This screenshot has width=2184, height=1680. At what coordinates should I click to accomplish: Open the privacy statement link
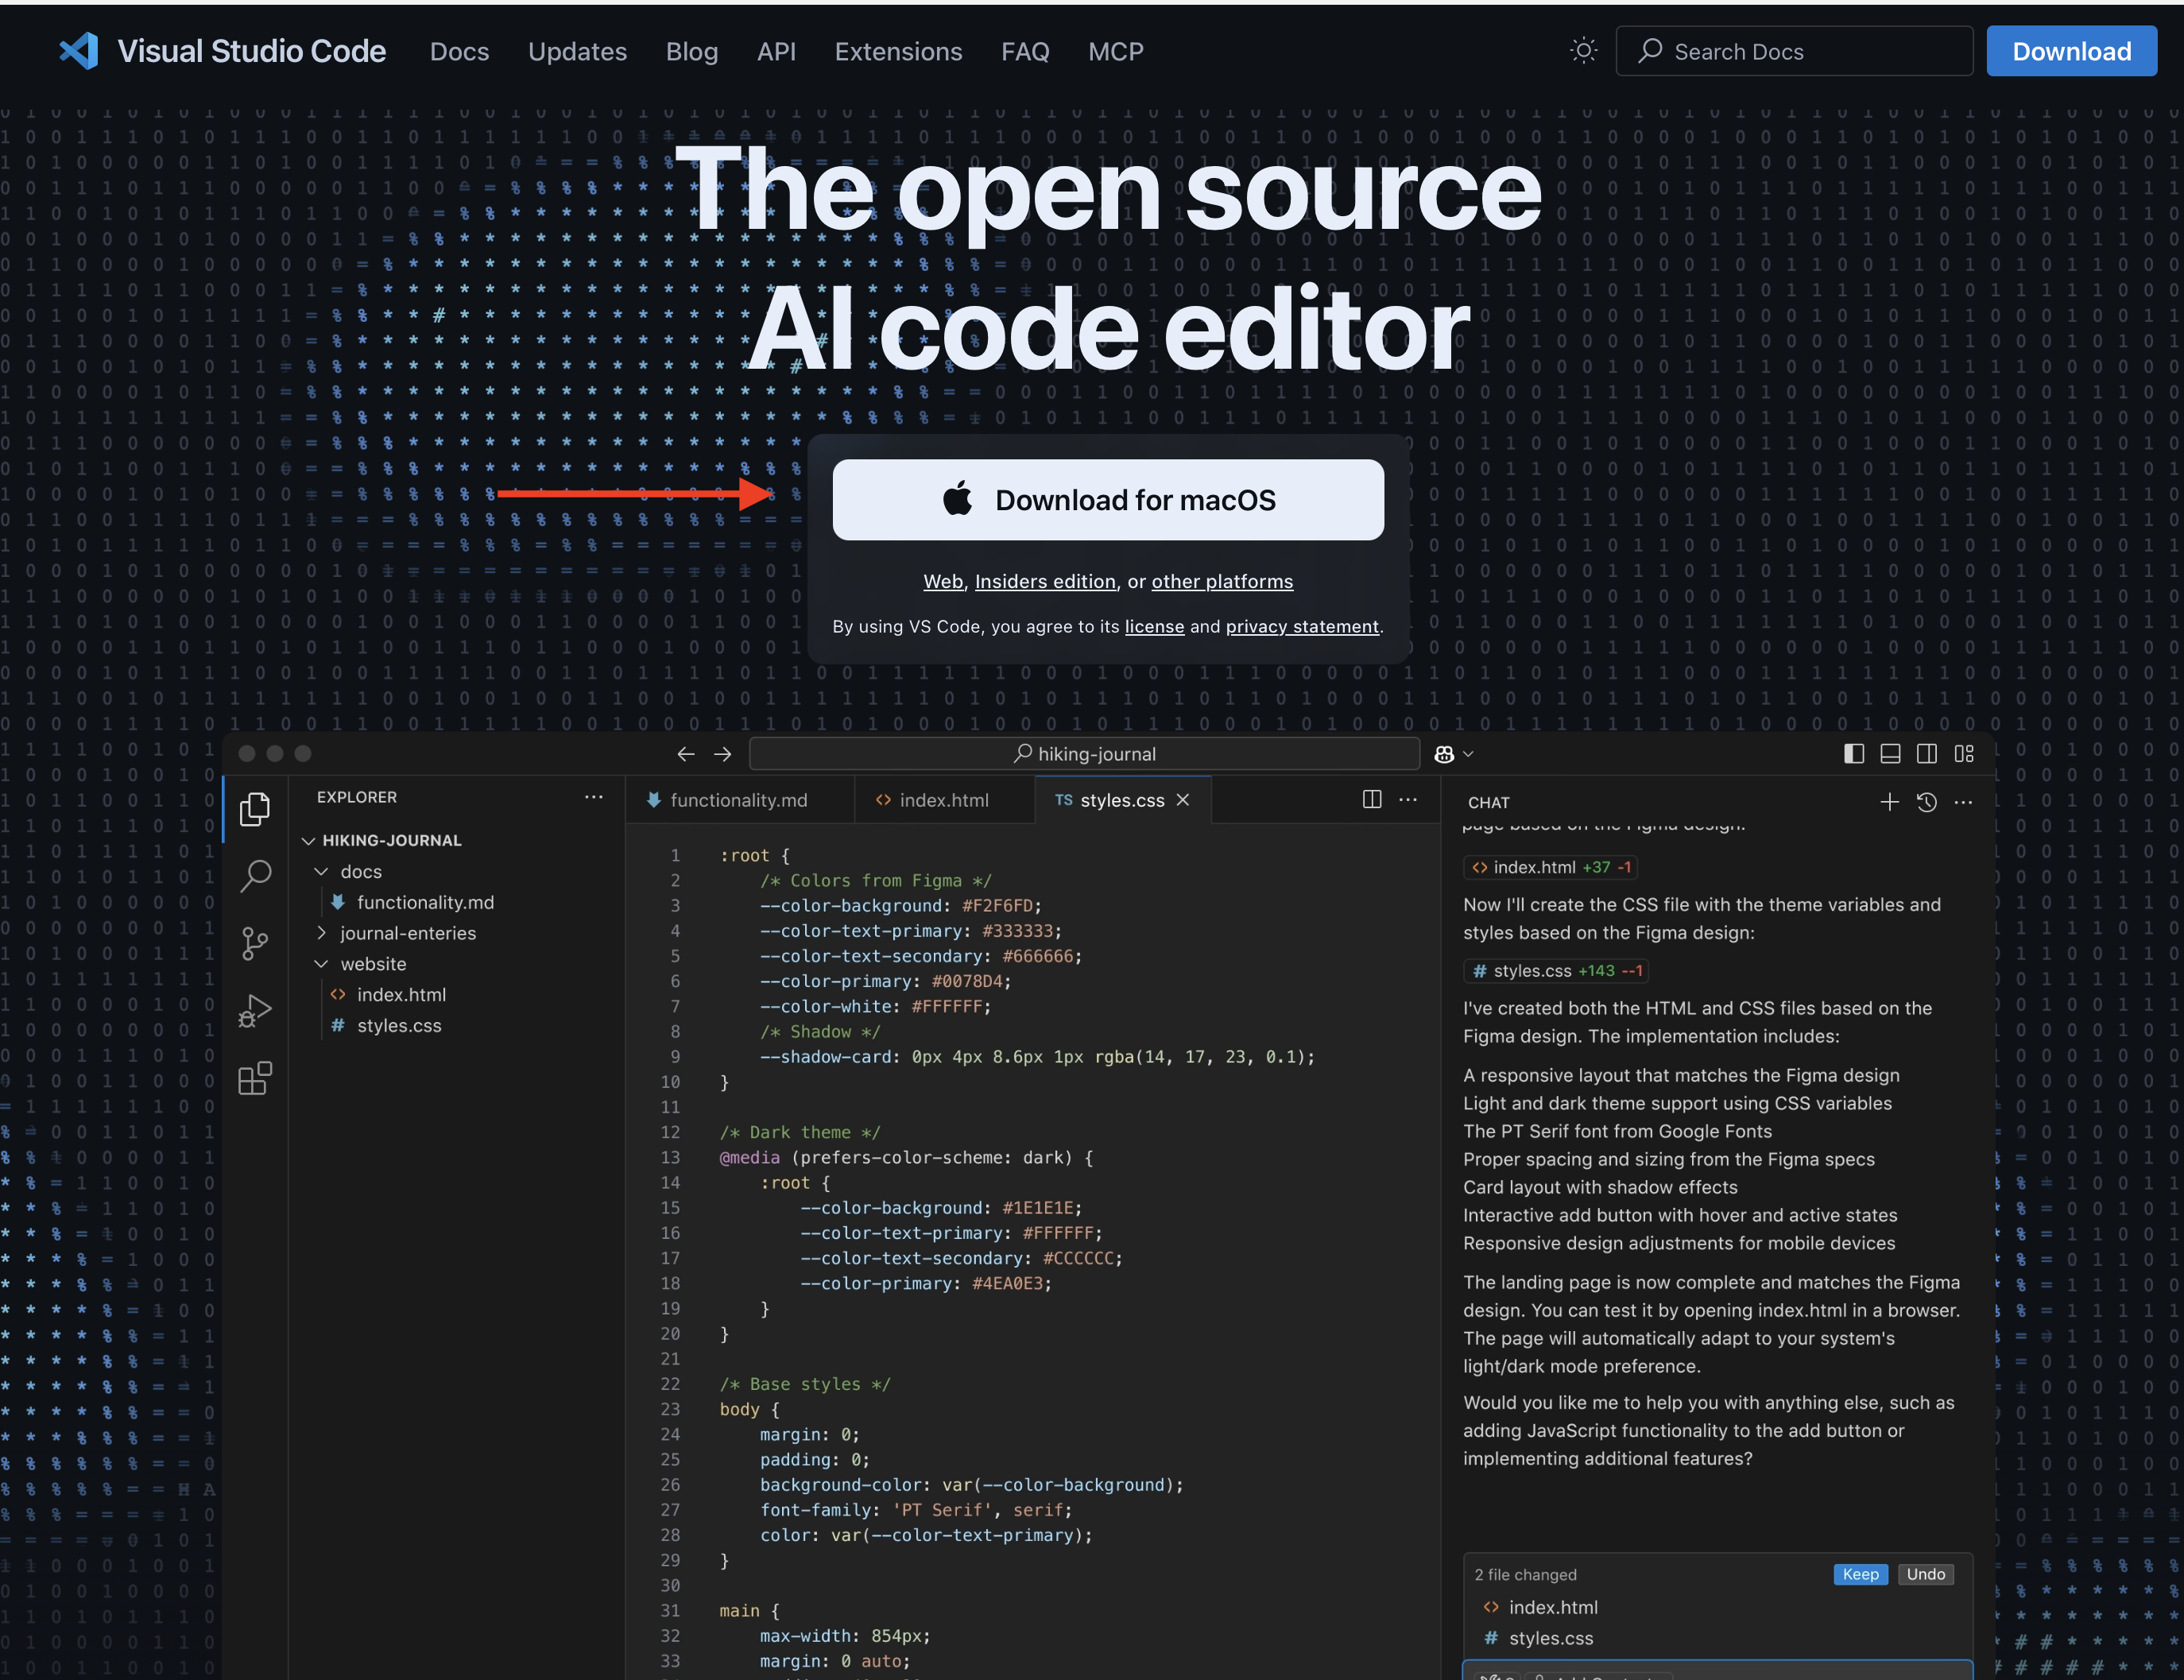(x=1302, y=626)
